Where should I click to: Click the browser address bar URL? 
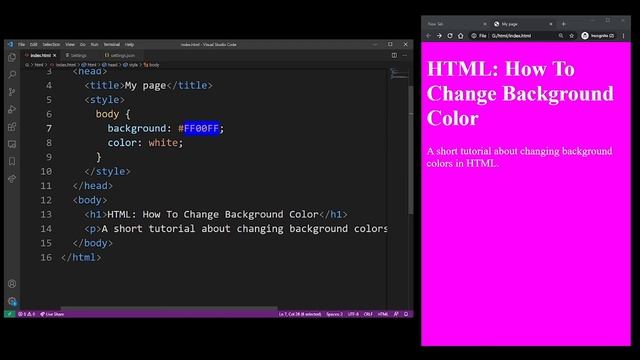[x=511, y=36]
